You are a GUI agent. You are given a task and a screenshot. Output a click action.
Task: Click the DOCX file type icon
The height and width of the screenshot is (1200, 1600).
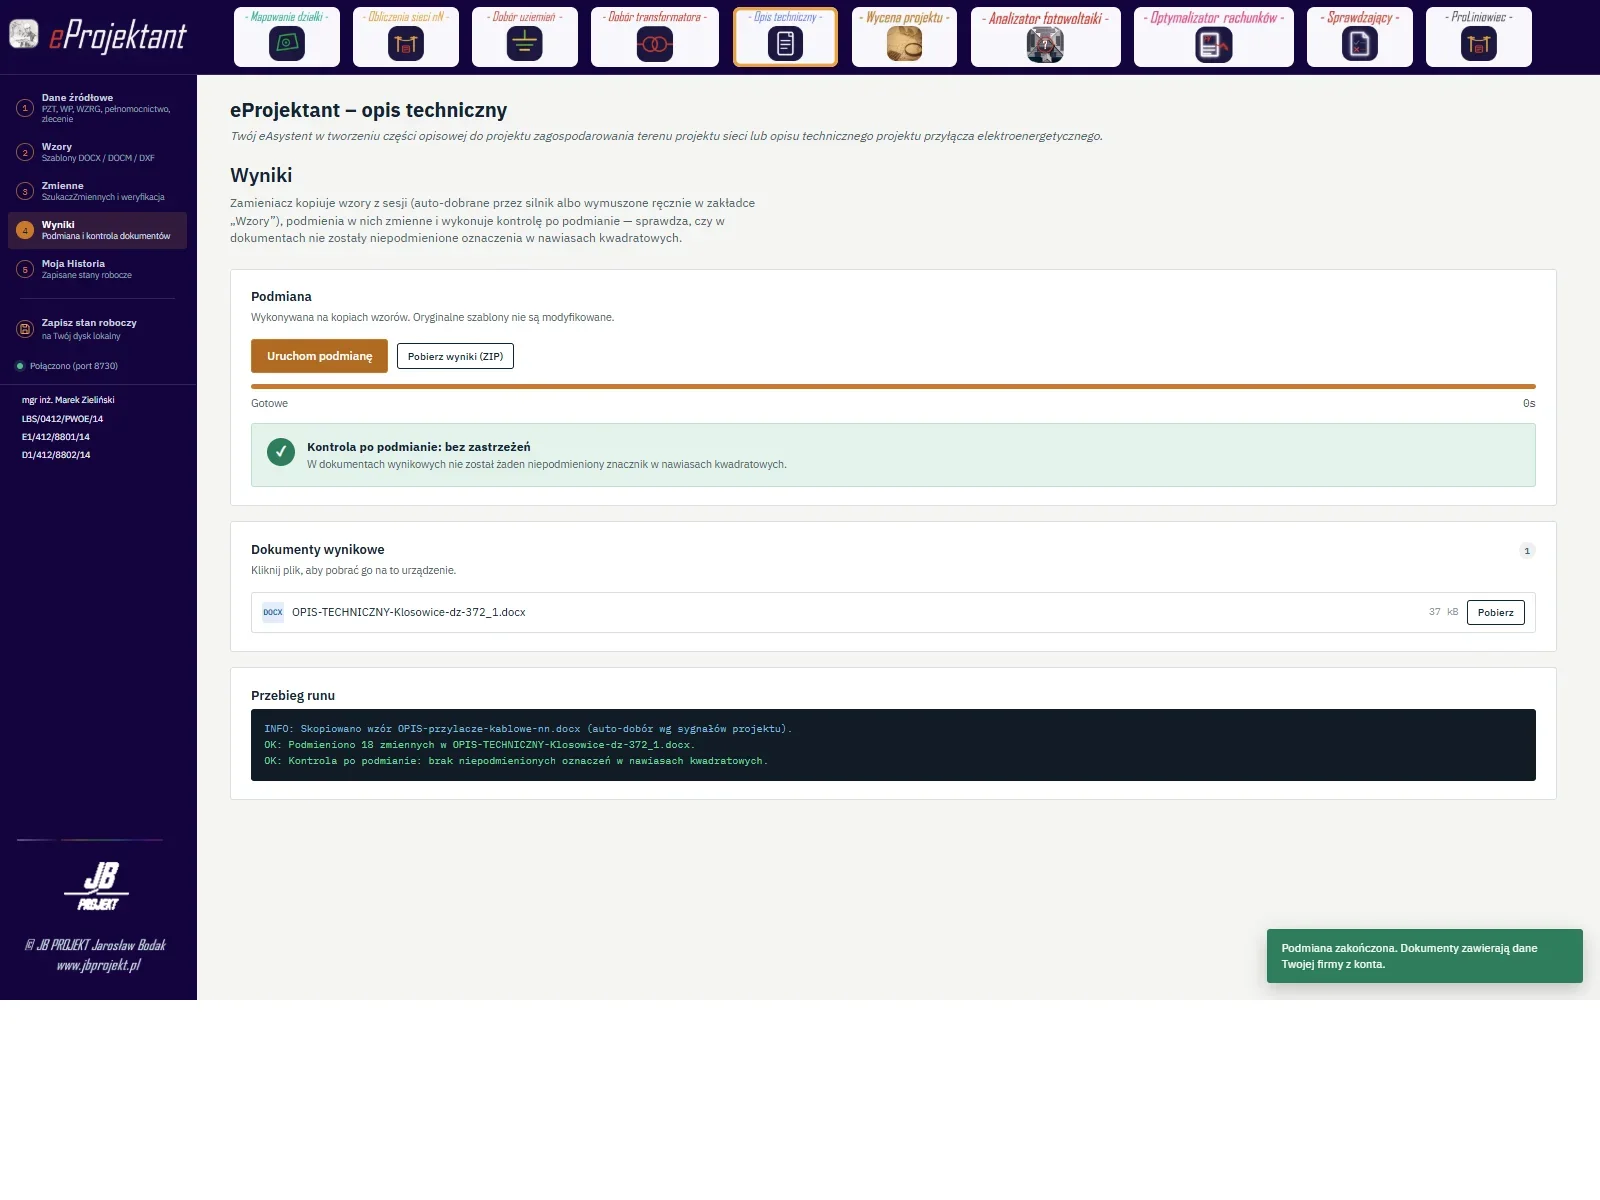tap(273, 612)
